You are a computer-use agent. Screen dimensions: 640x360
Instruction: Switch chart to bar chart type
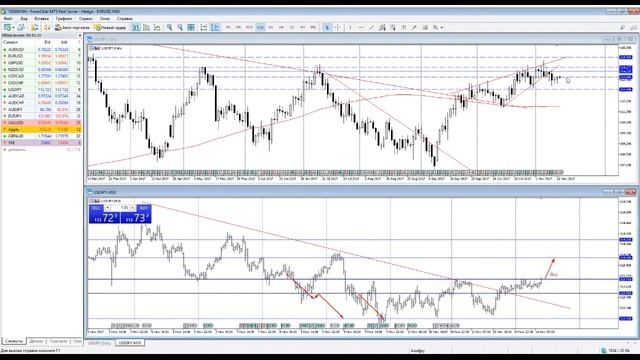(x=136, y=27)
